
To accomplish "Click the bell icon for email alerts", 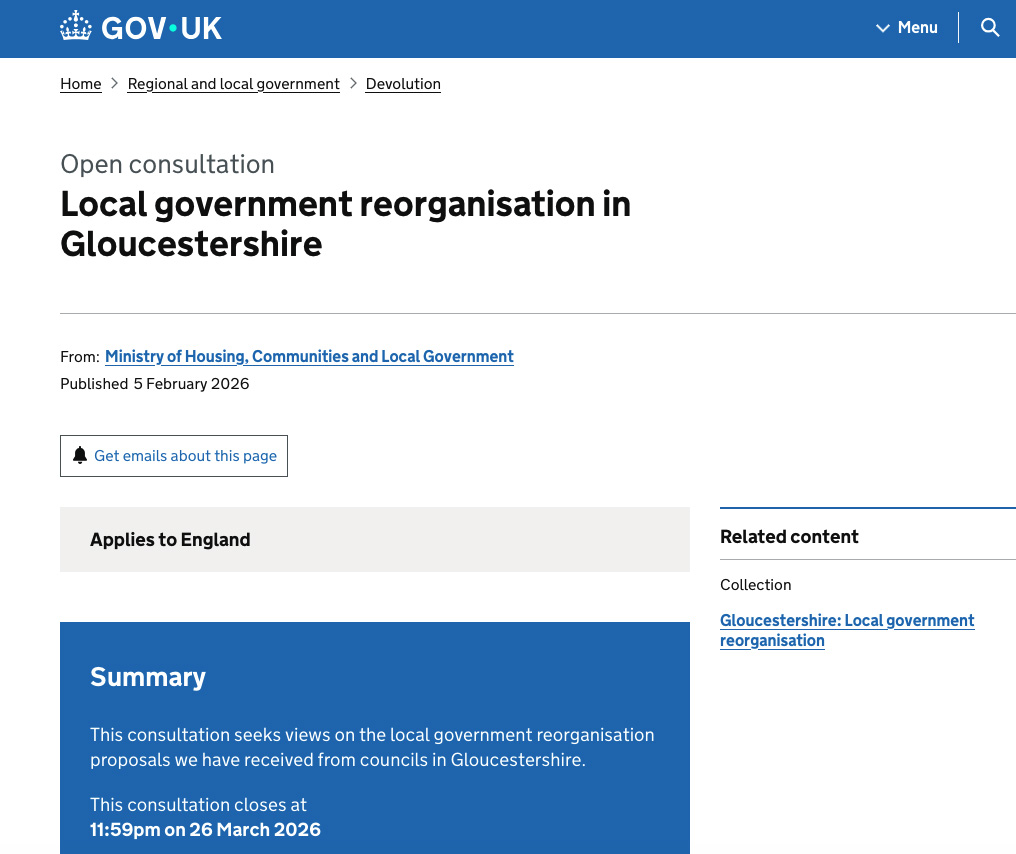I will tap(80, 456).
